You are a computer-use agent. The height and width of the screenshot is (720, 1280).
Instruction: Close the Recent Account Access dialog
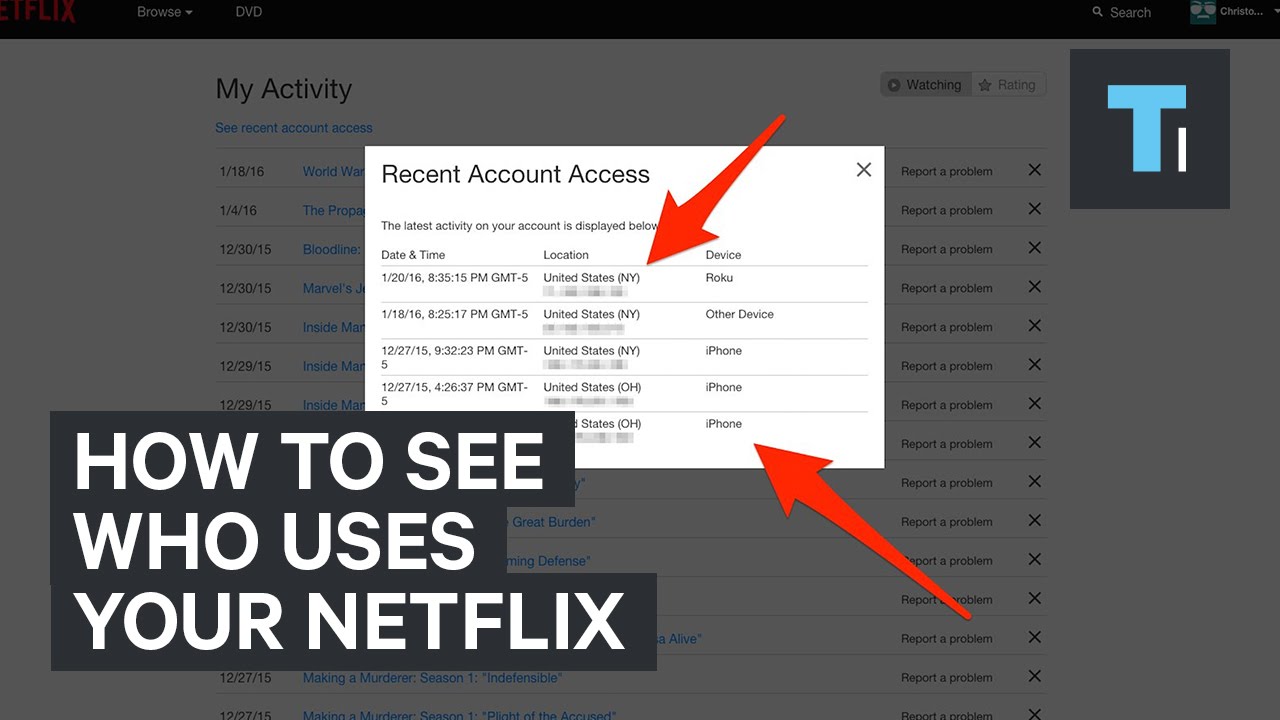864,170
